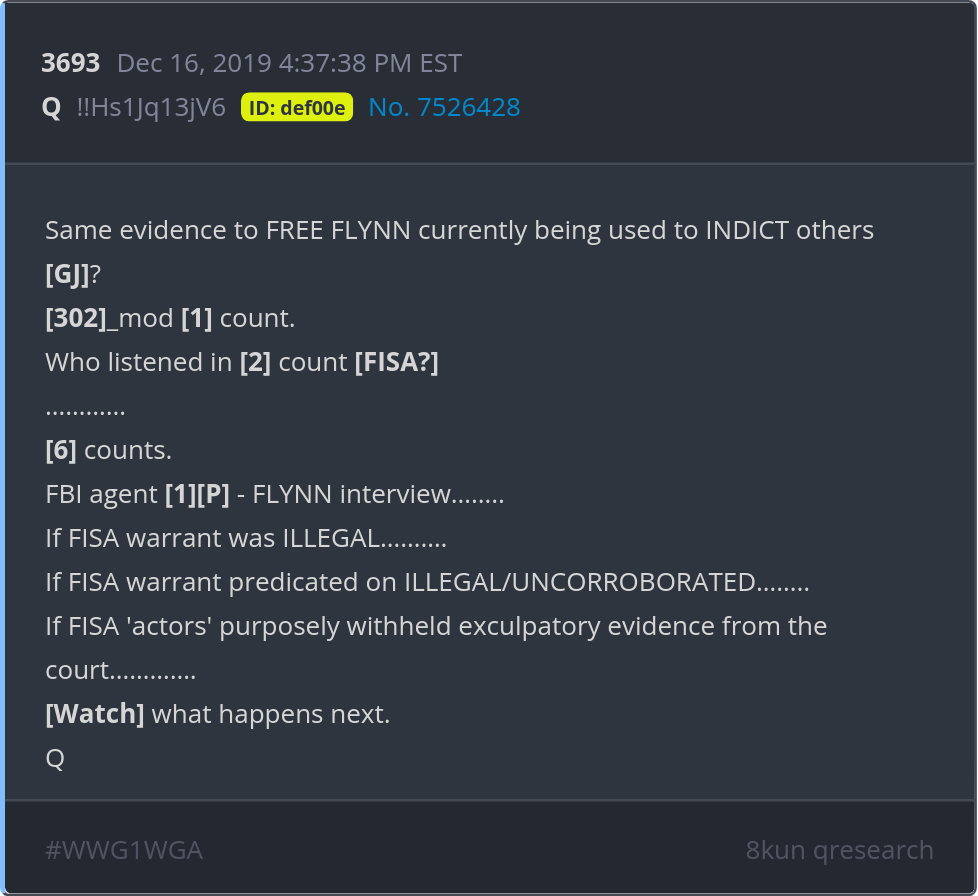This screenshot has width=978, height=896.
Task: Click the tripcode !!Hs1Jq13jV6
Action: point(151,108)
